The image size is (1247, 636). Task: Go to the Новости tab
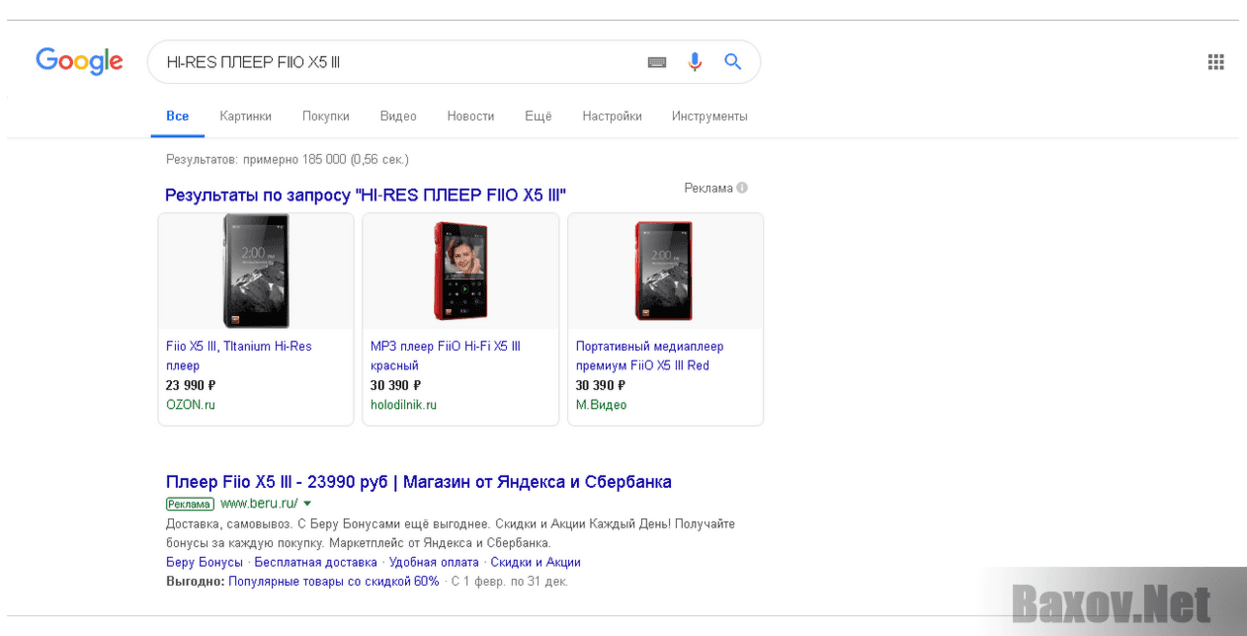coord(470,116)
